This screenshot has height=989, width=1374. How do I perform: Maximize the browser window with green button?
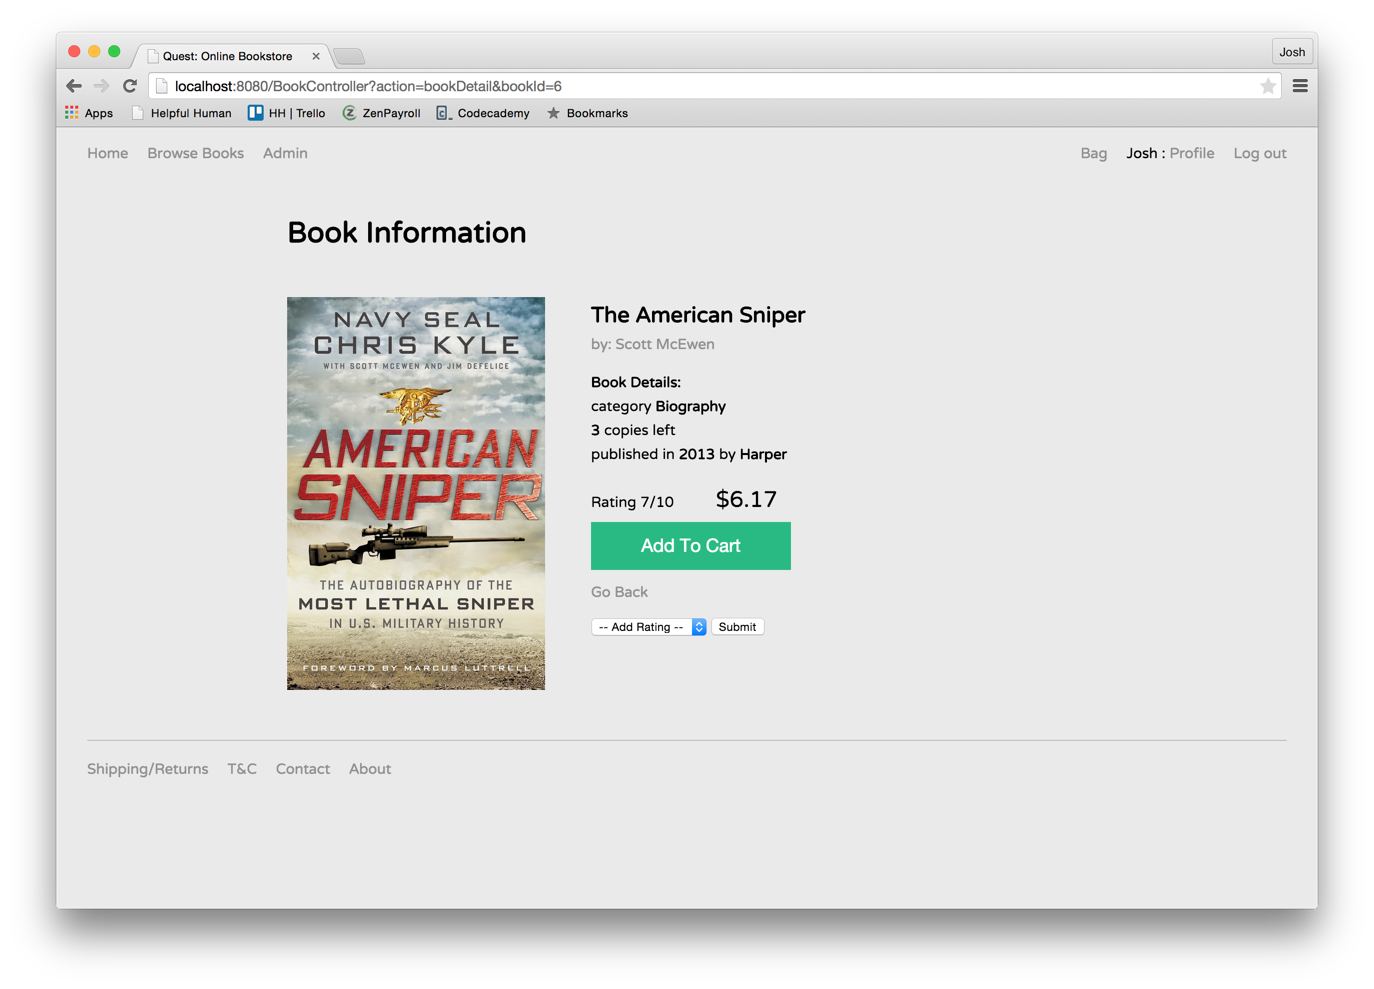click(114, 51)
